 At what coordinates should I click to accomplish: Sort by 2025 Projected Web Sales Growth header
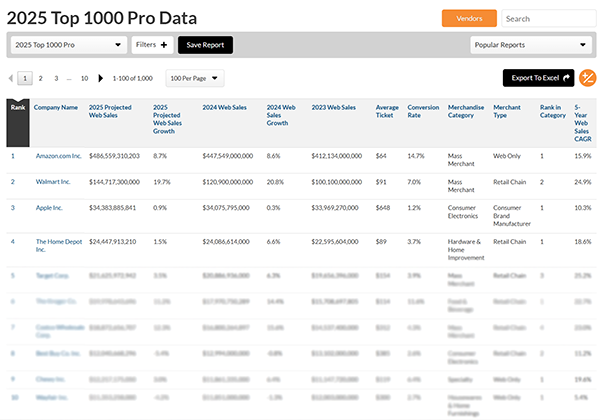pyautogui.click(x=167, y=119)
